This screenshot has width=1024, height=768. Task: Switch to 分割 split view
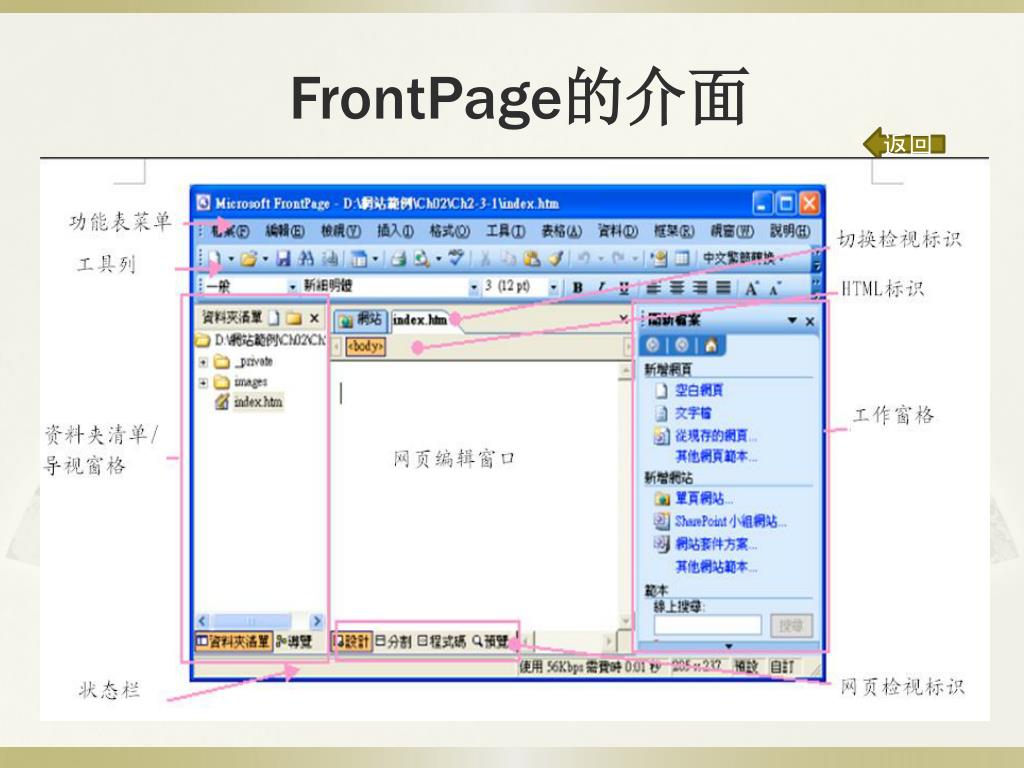393,641
